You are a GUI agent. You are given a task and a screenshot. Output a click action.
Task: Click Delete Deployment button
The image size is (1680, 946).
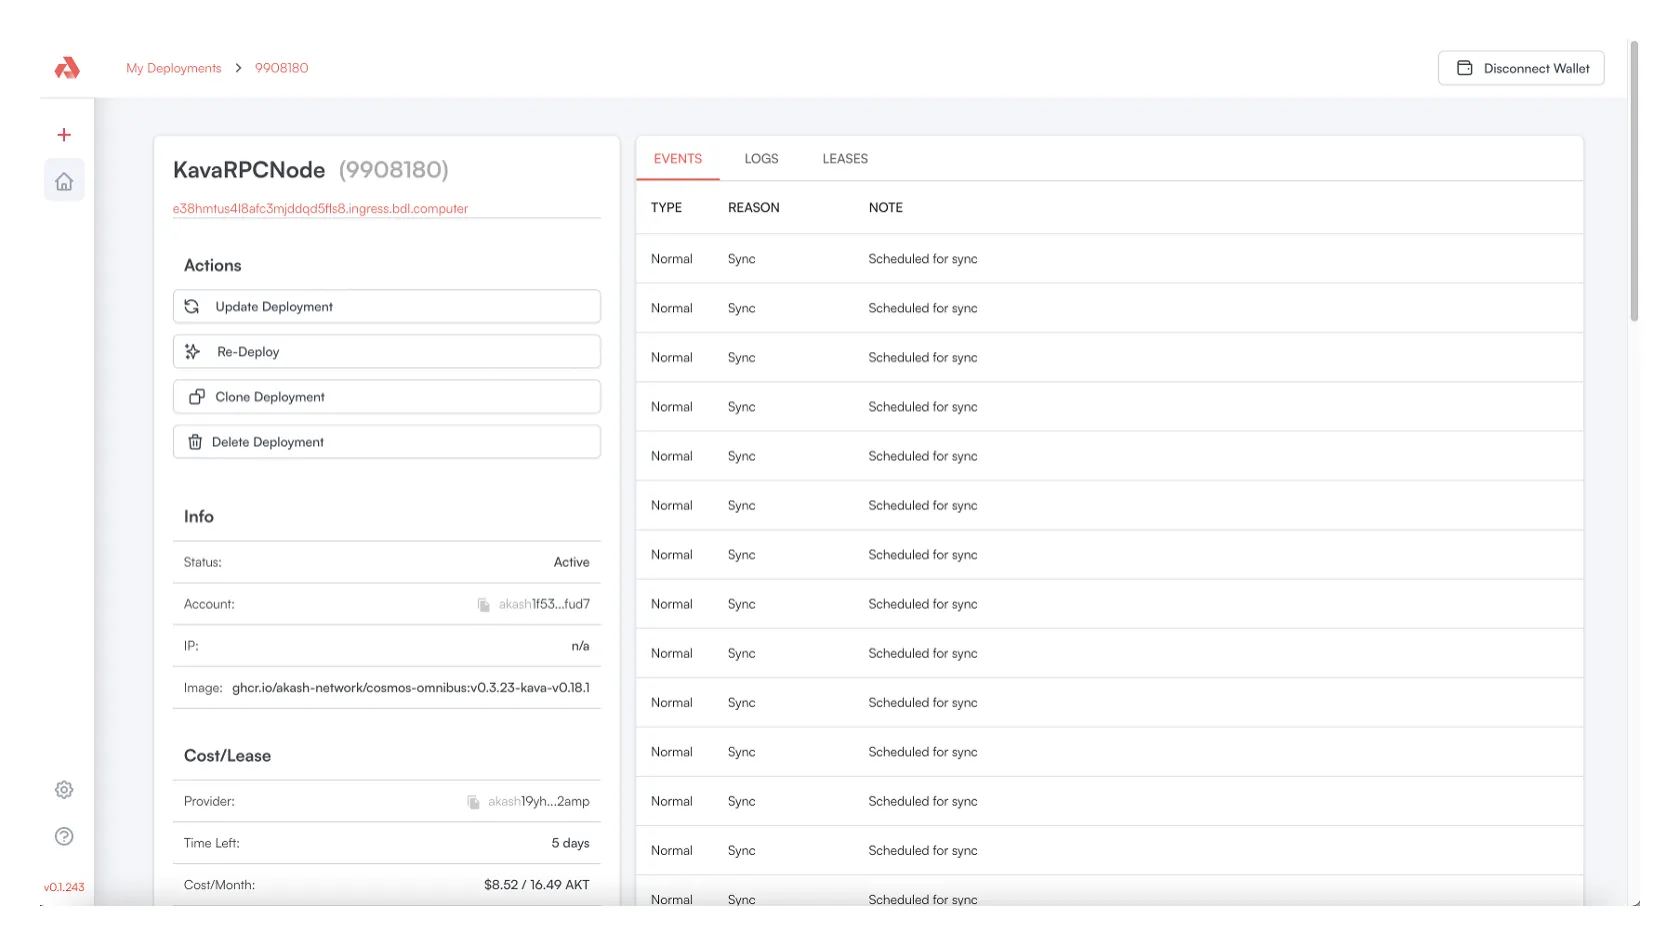387,442
